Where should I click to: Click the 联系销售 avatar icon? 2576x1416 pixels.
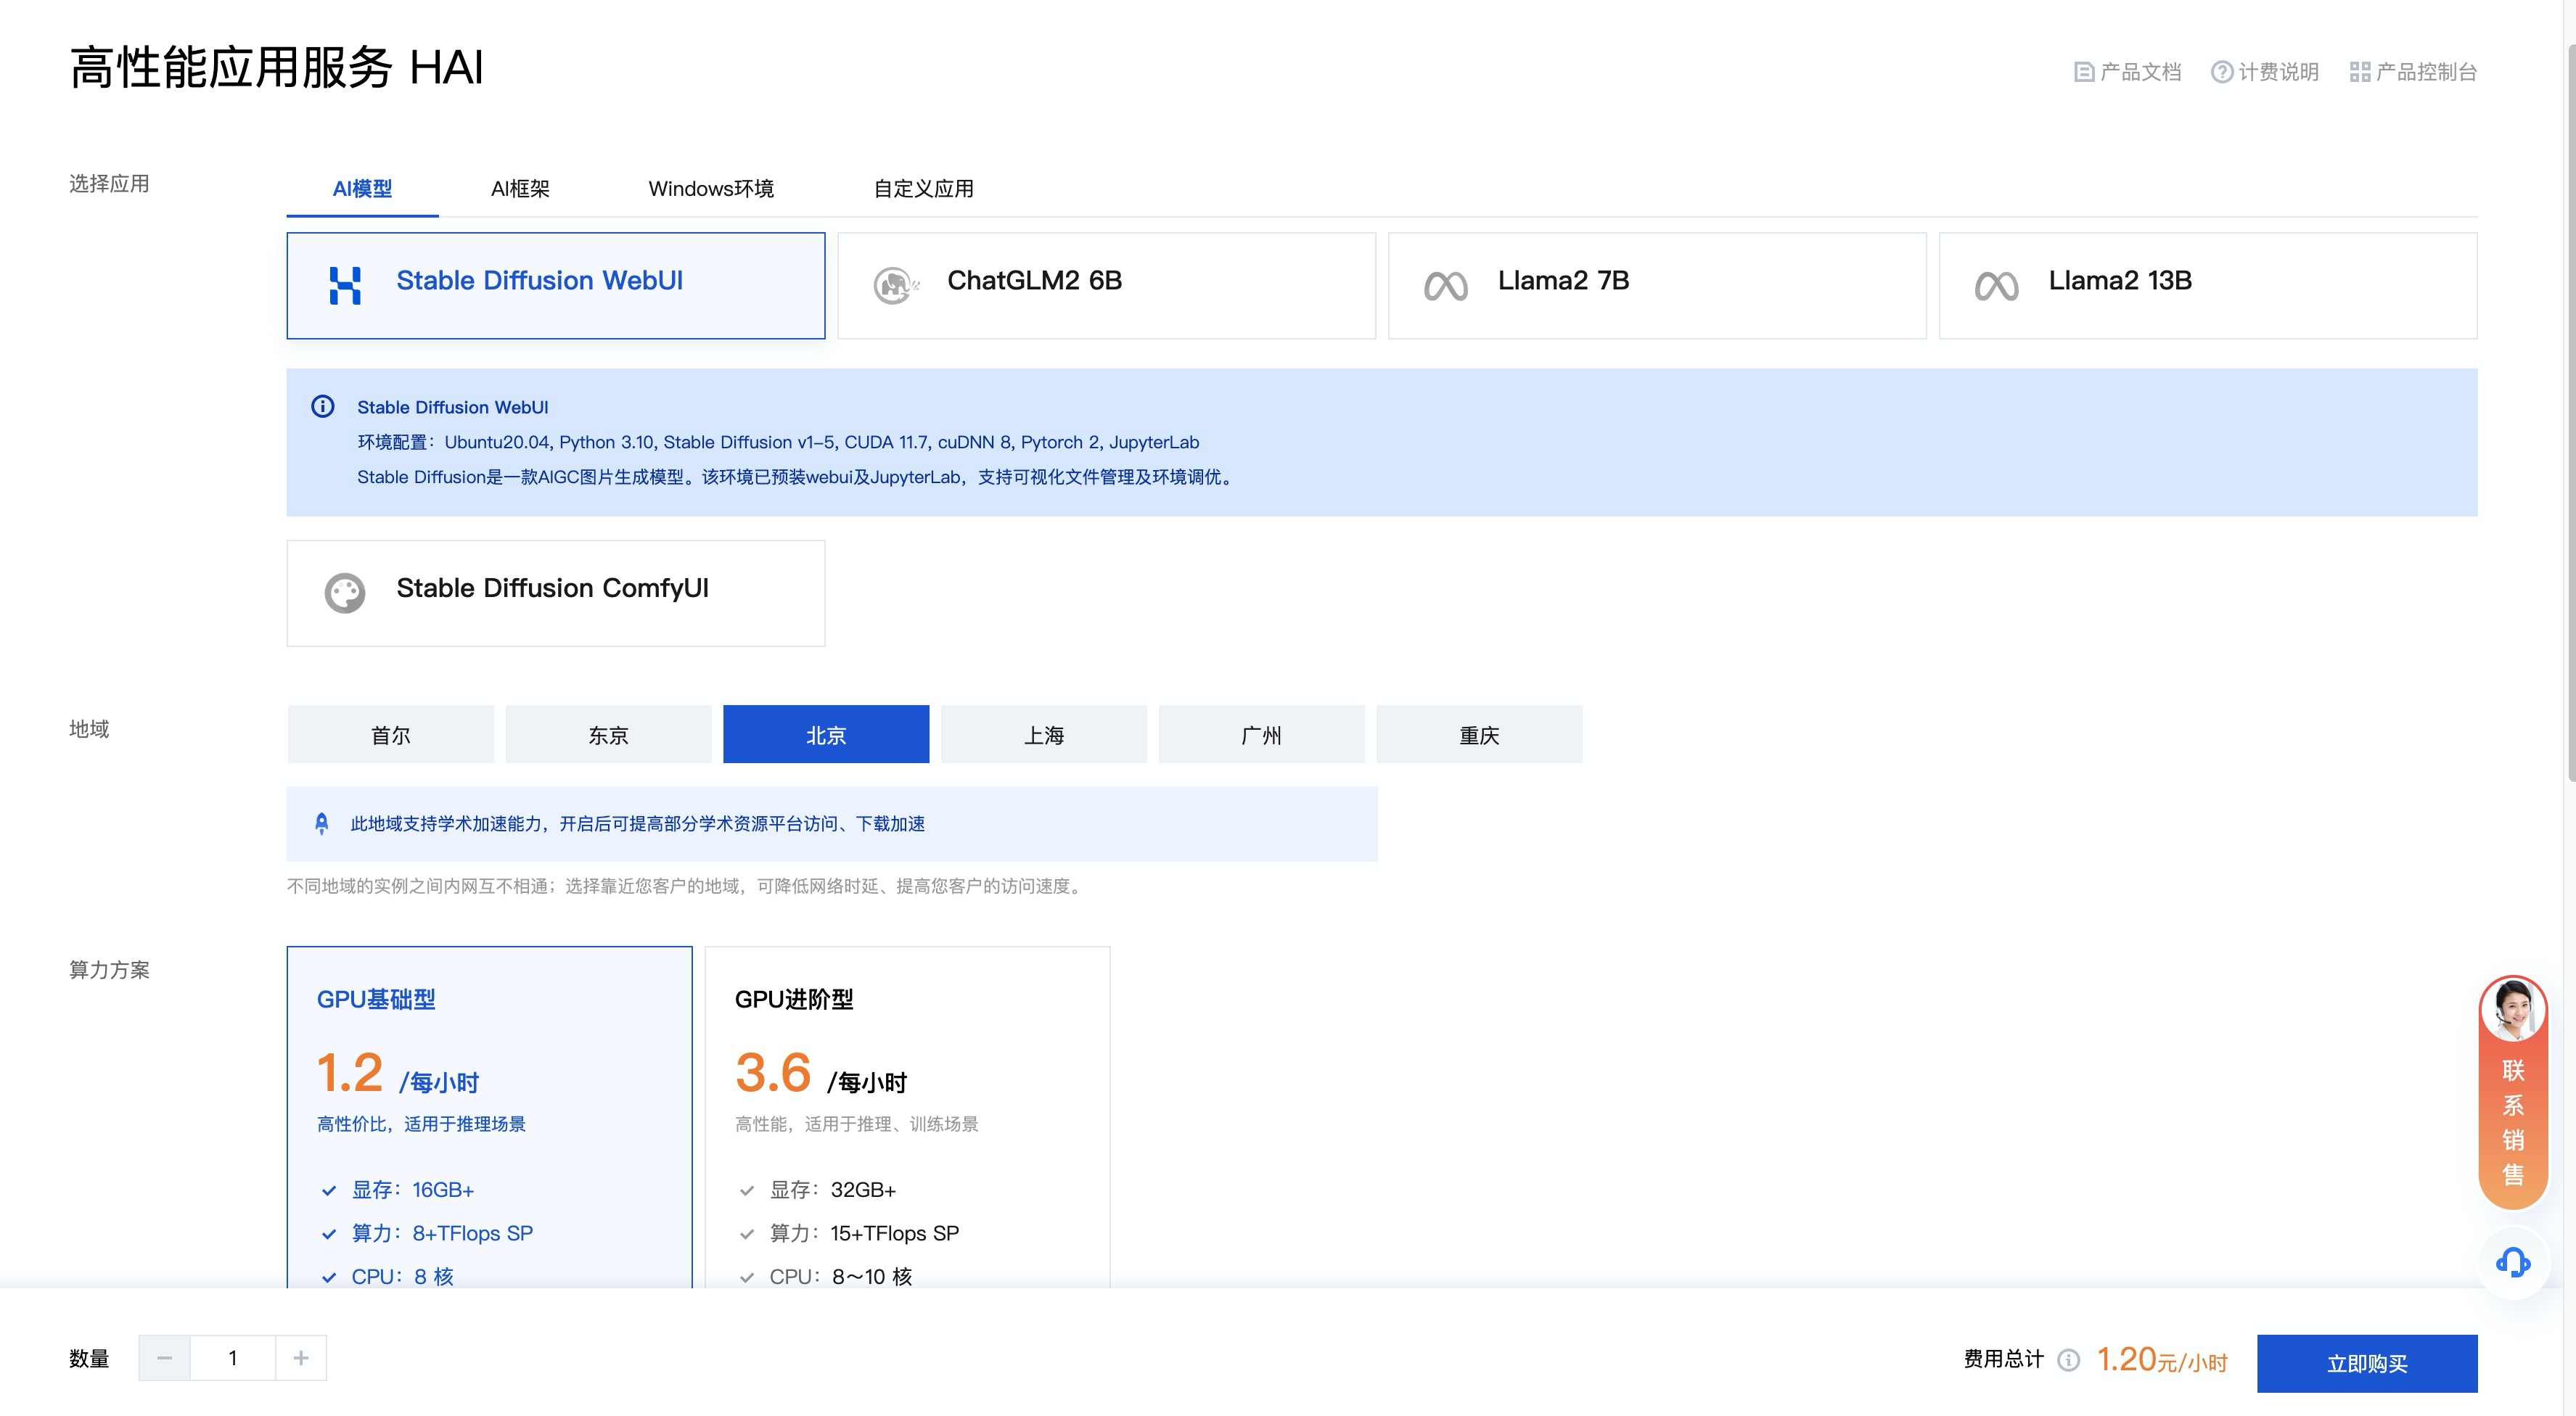2513,1009
